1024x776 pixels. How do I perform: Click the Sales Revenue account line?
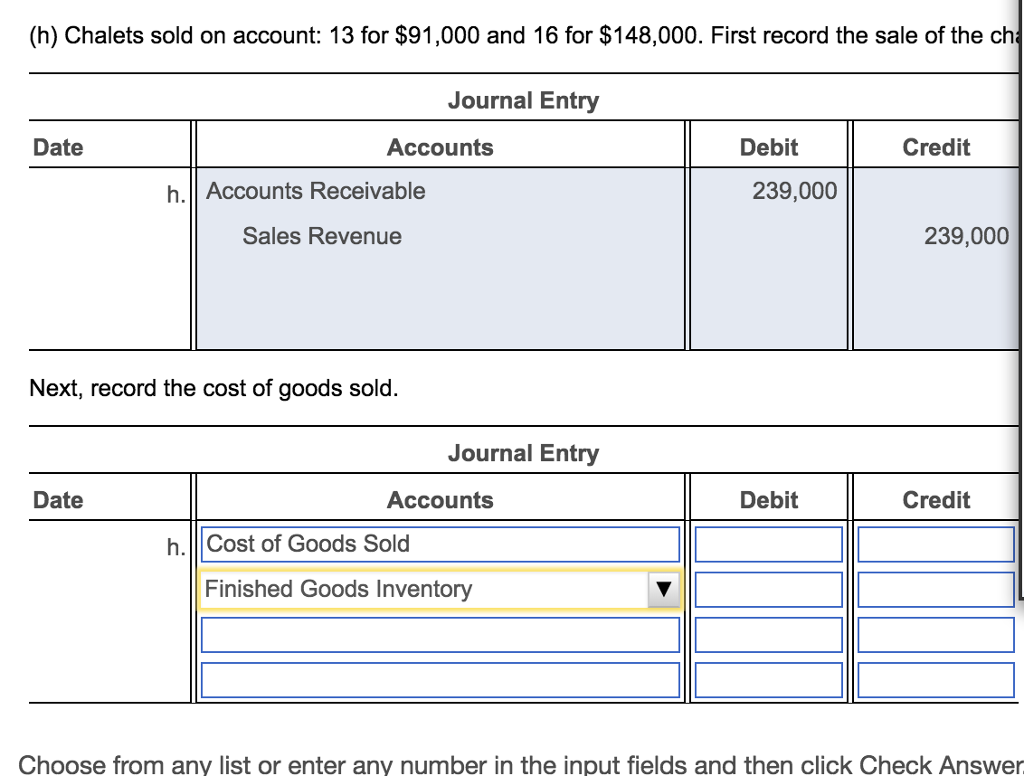322,236
